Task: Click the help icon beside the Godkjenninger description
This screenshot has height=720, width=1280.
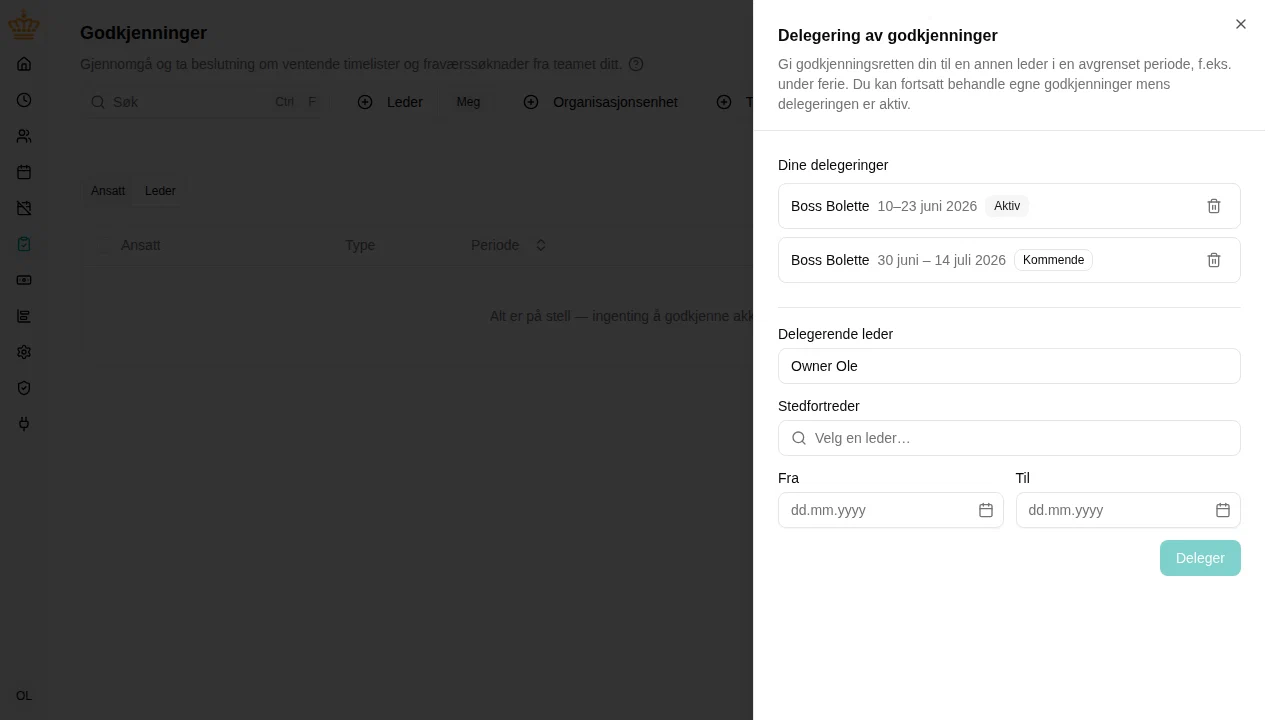Action: pos(636,64)
